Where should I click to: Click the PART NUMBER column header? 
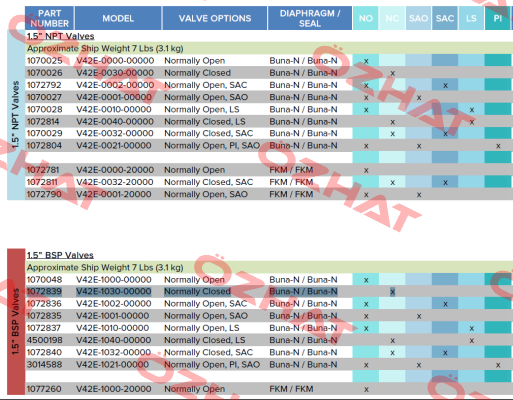point(49,18)
